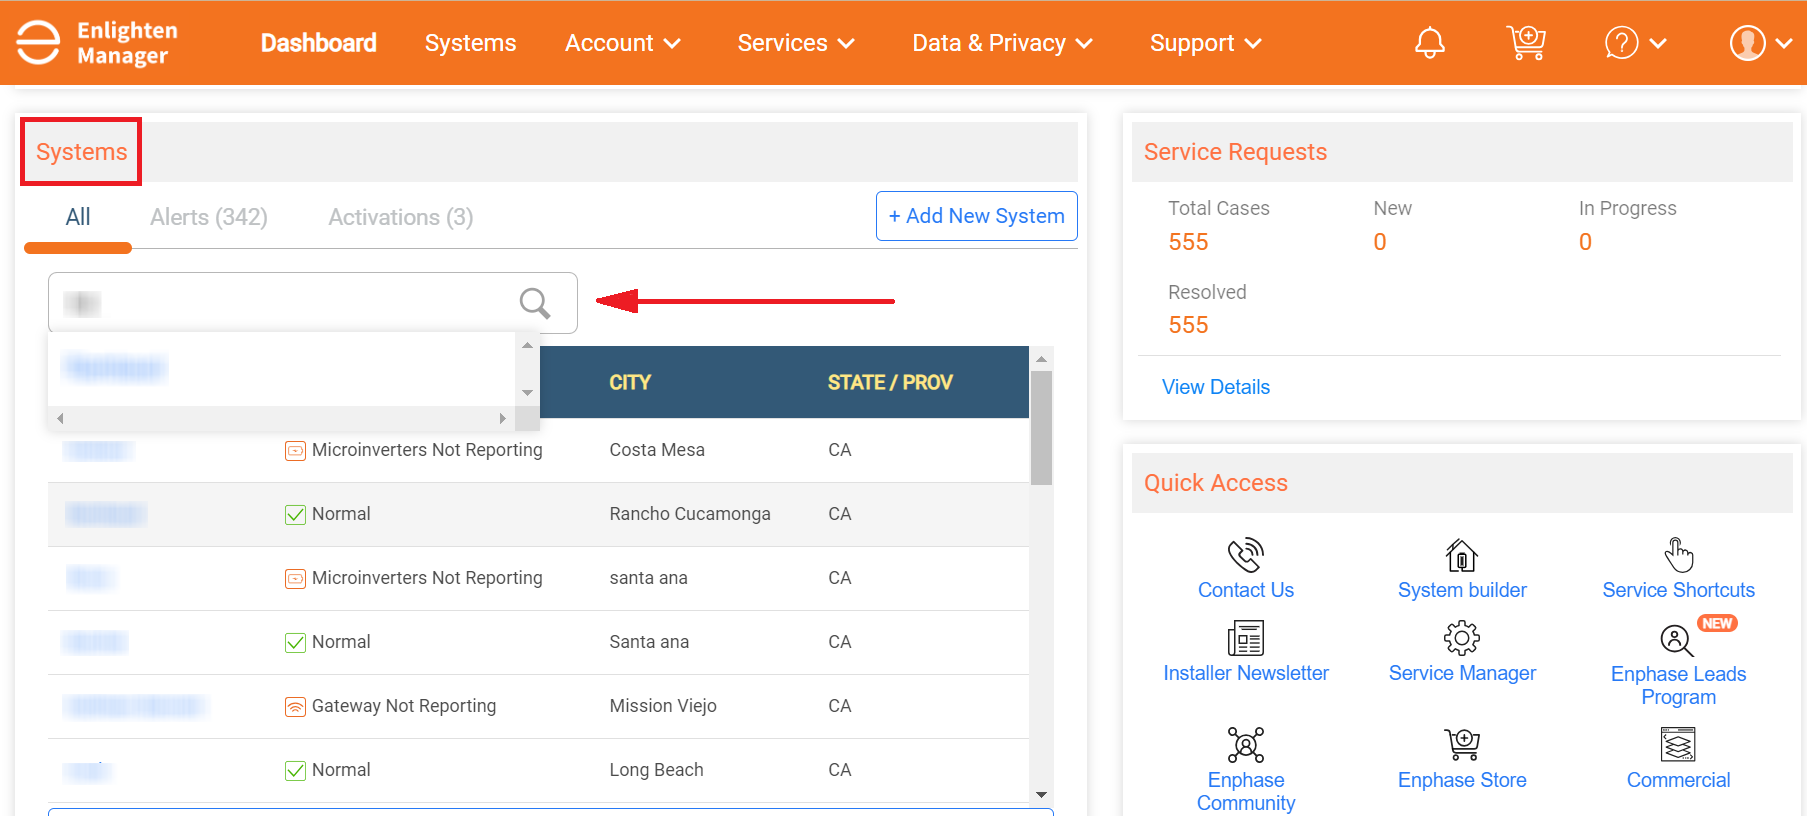This screenshot has height=816, width=1807.
Task: Open the Enphase Community icon
Action: pyautogui.click(x=1245, y=745)
